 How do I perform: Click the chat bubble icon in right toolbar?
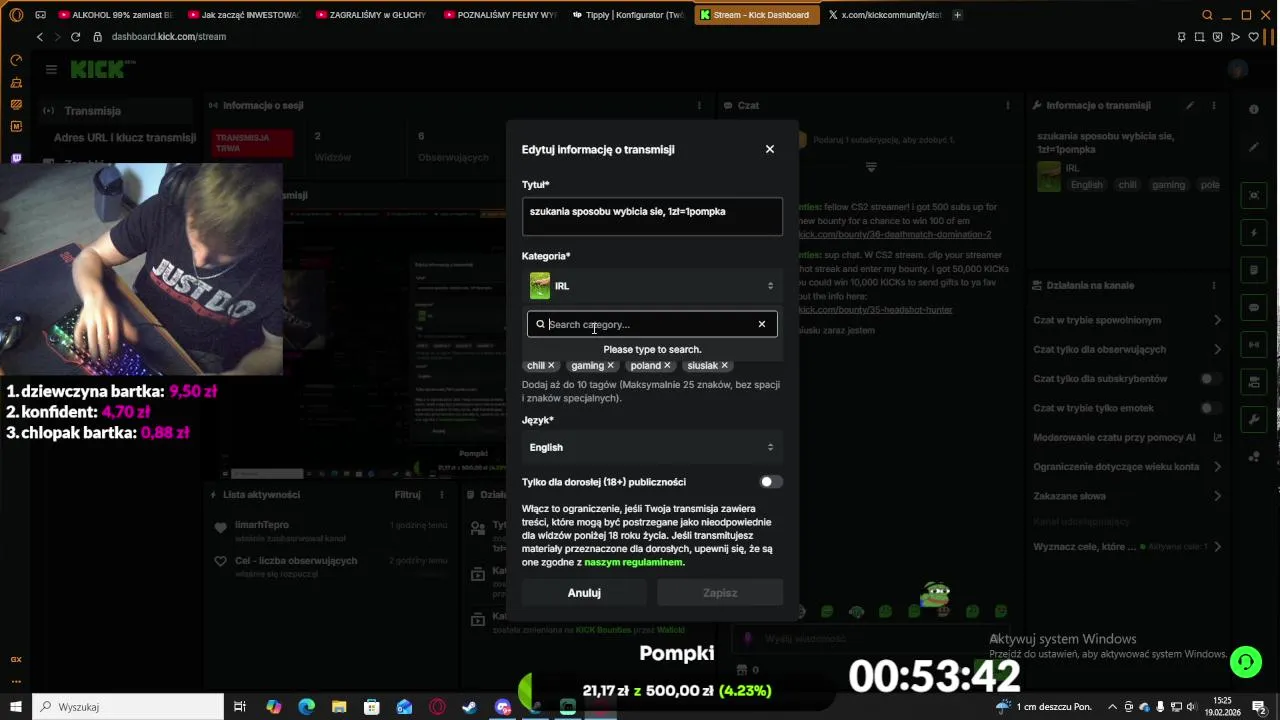coord(1254,307)
